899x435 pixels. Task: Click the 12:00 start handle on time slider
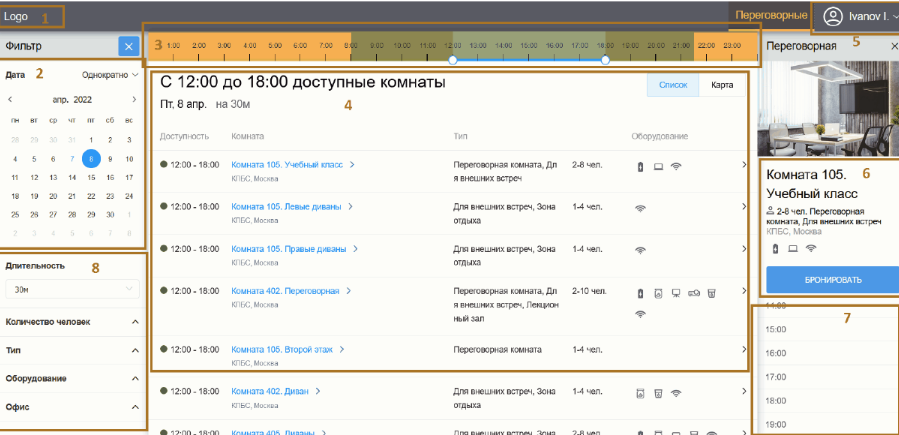pyautogui.click(x=452, y=60)
